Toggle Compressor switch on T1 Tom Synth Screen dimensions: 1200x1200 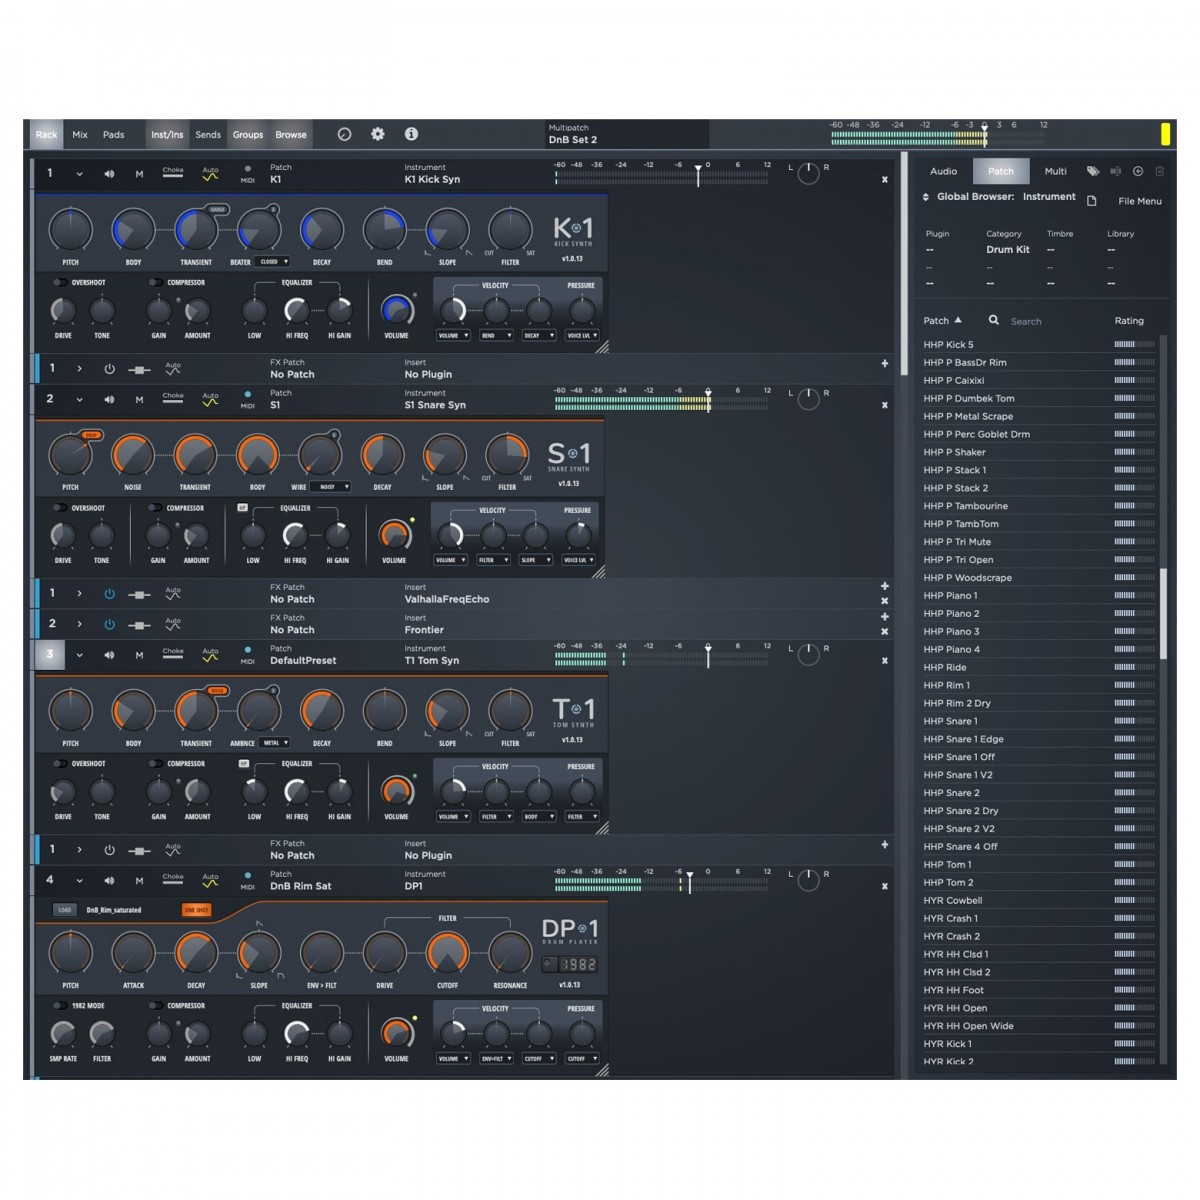pyautogui.click(x=155, y=764)
